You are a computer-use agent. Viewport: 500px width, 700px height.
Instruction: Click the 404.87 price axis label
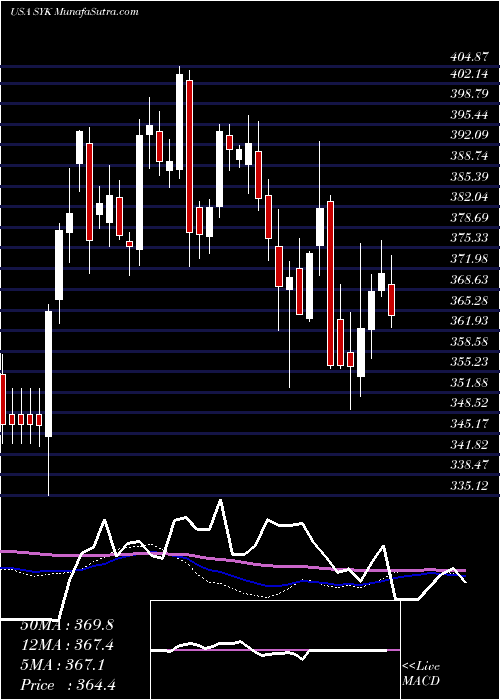click(x=469, y=57)
